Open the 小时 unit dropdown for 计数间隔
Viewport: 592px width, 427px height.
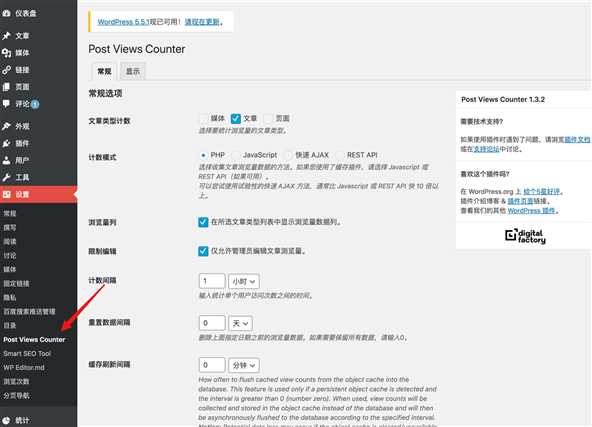tap(244, 281)
